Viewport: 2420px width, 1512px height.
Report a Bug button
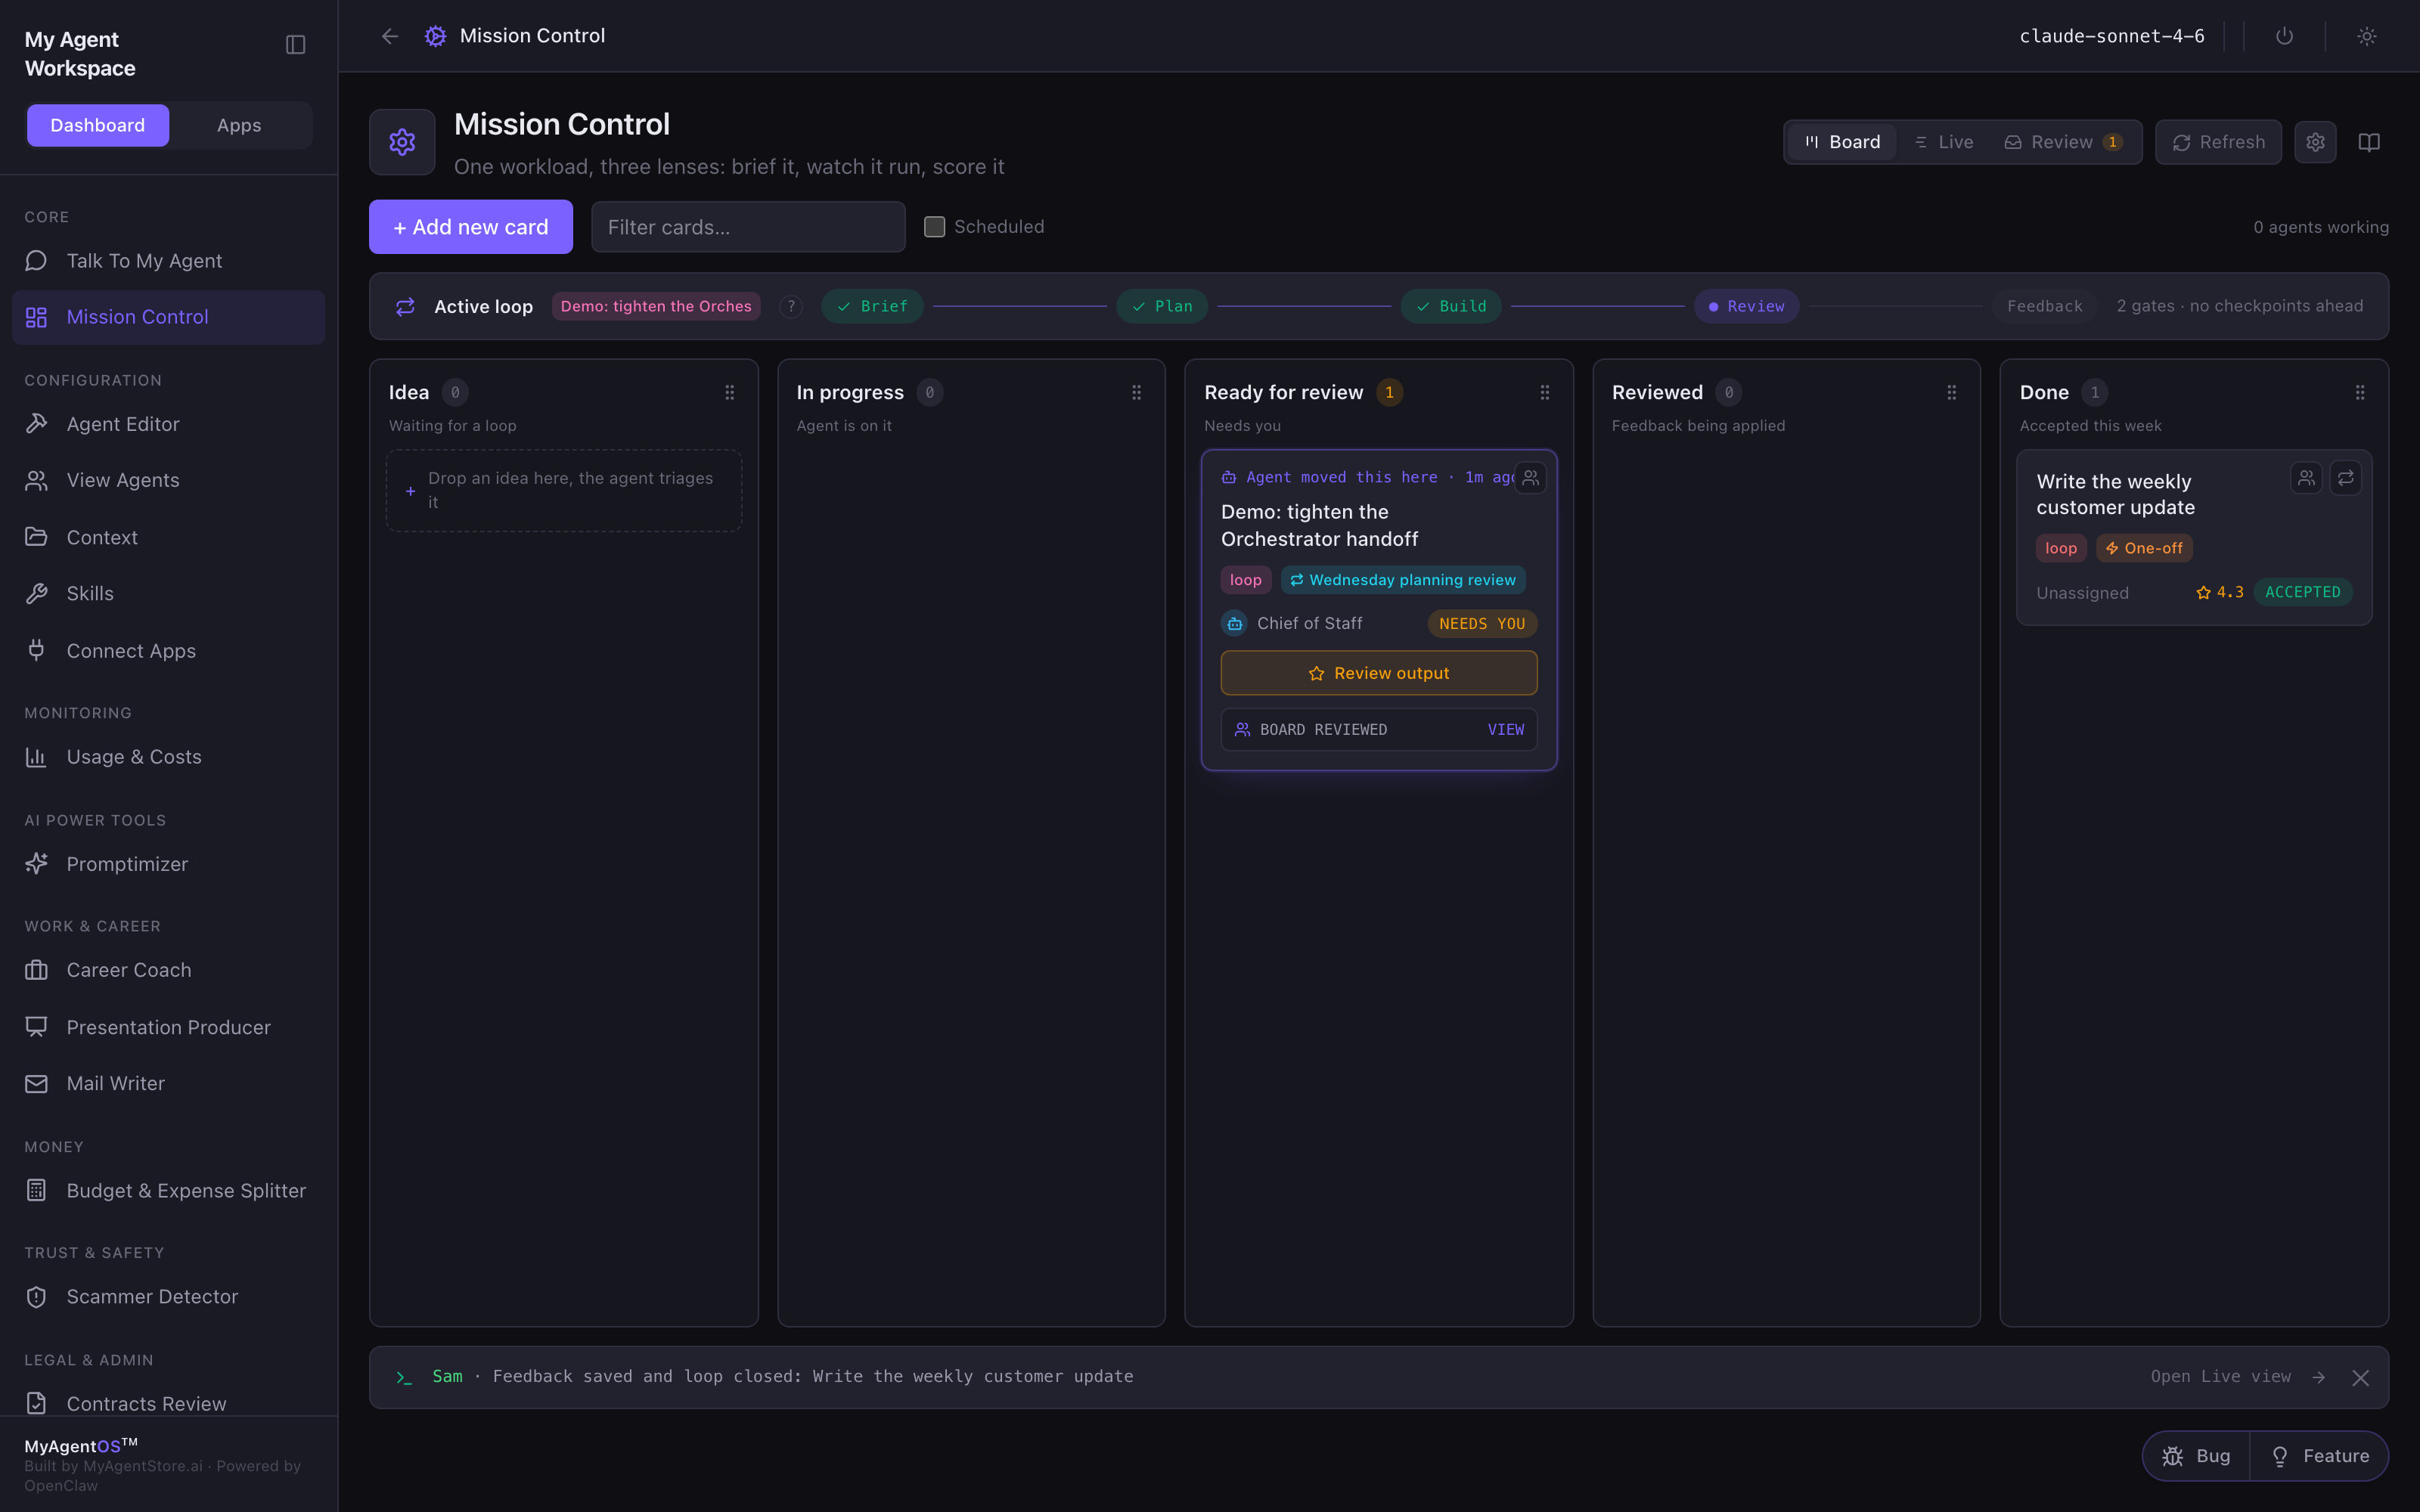2196,1456
